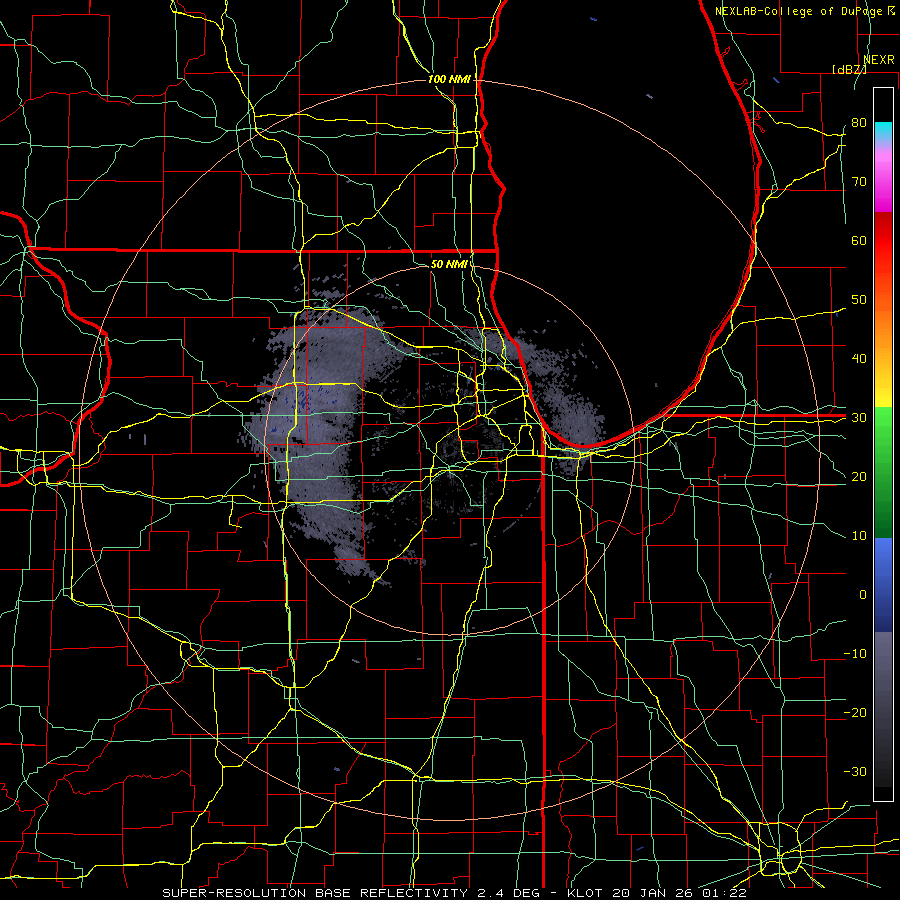Click the [dBZ] units label
This screenshot has width=900, height=900.
[x=849, y=69]
